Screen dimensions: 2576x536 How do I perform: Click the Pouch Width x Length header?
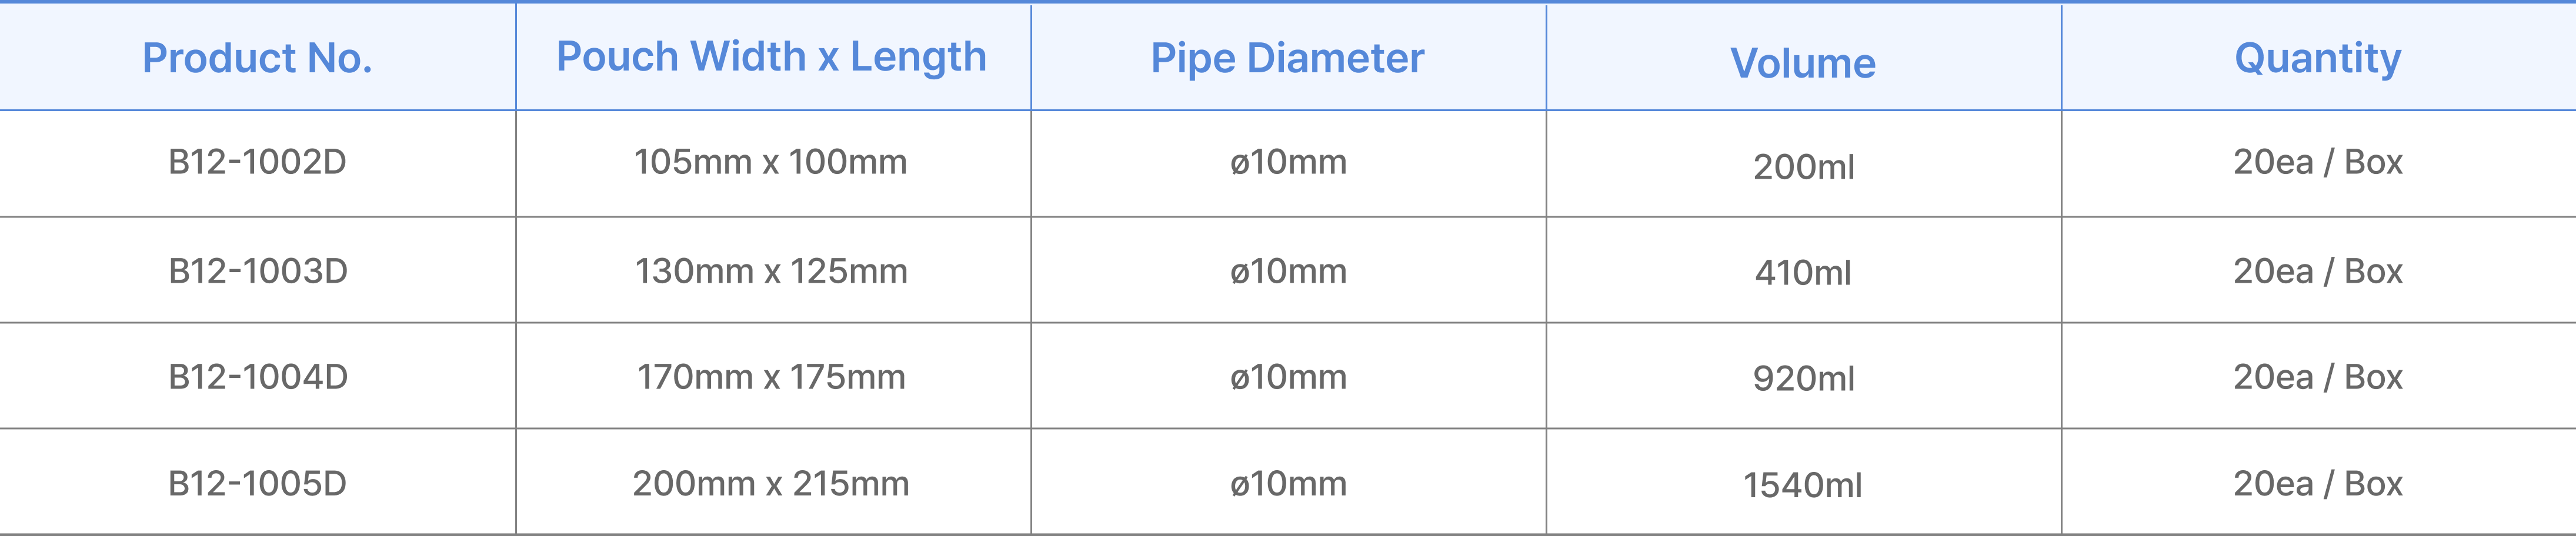[771, 57]
